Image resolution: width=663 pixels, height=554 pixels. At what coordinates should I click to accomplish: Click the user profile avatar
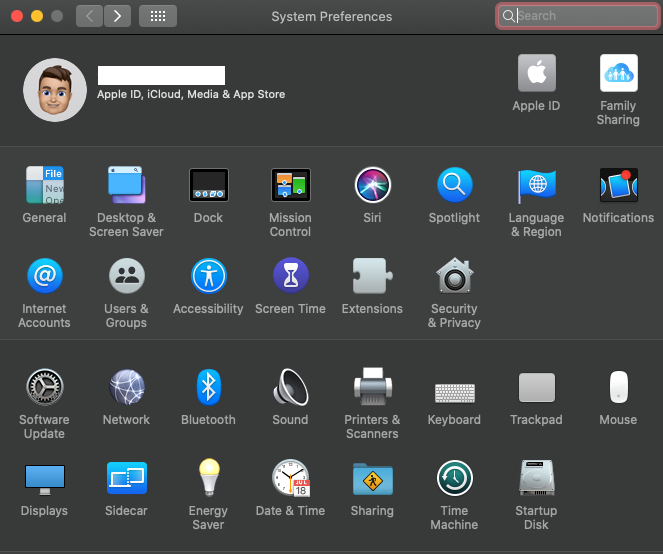pos(55,90)
